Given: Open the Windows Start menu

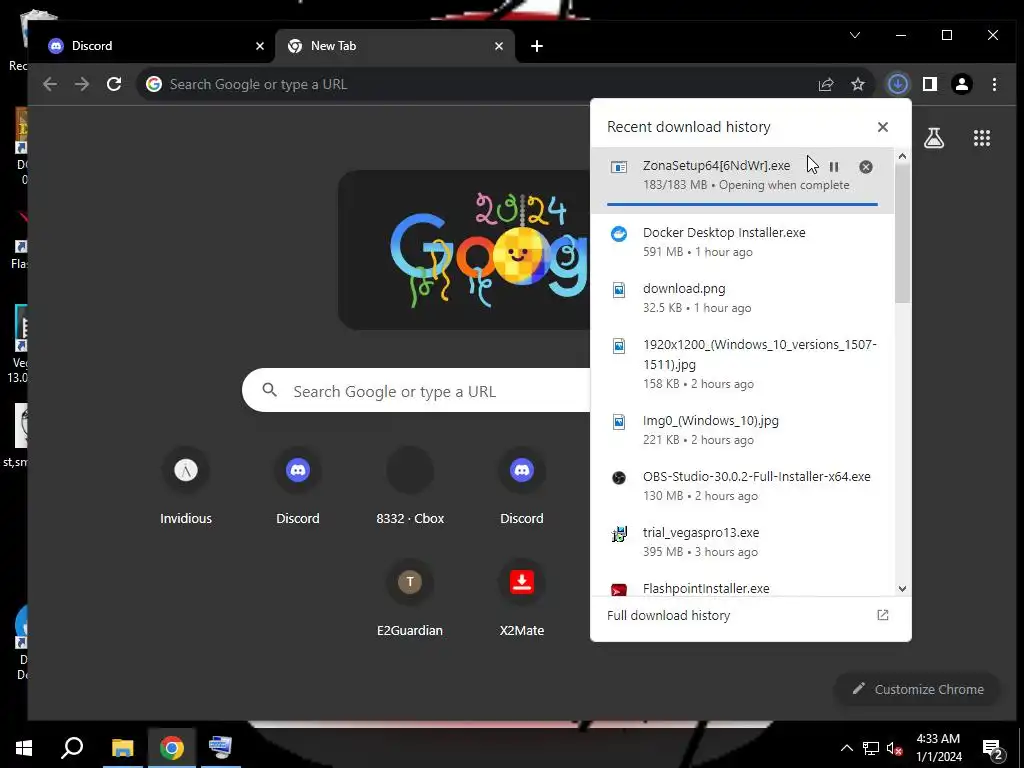Looking at the screenshot, I should click(x=24, y=748).
